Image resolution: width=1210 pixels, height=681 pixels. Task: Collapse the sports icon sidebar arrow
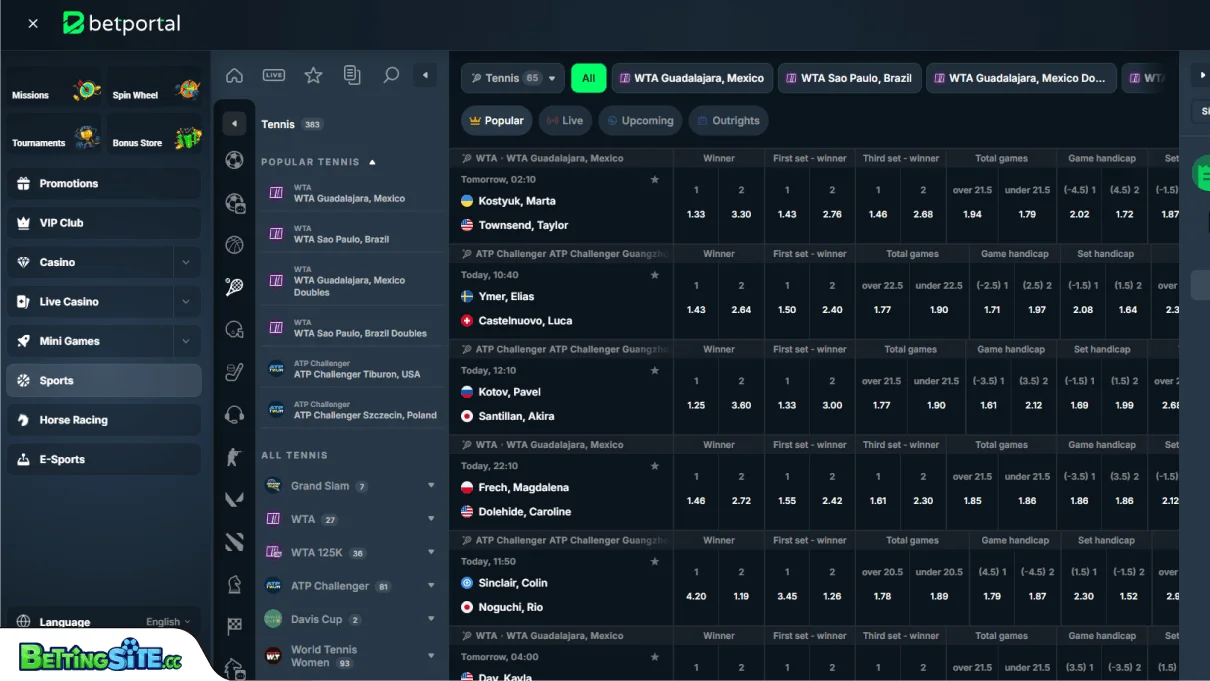click(x=234, y=123)
